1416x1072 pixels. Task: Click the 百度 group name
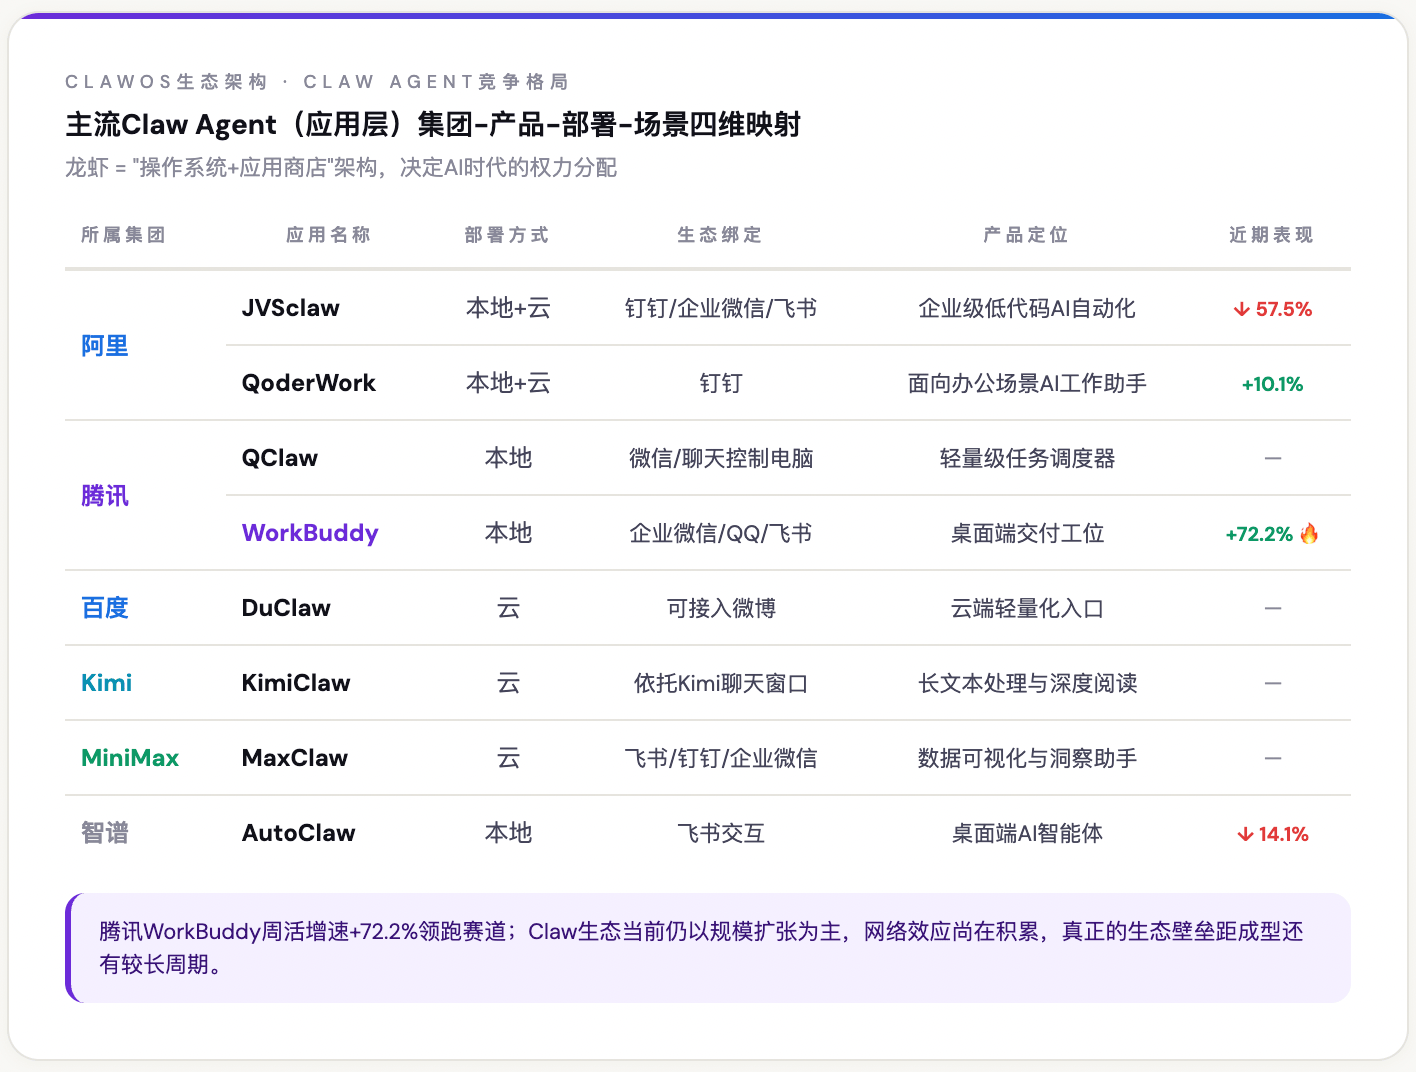(105, 608)
